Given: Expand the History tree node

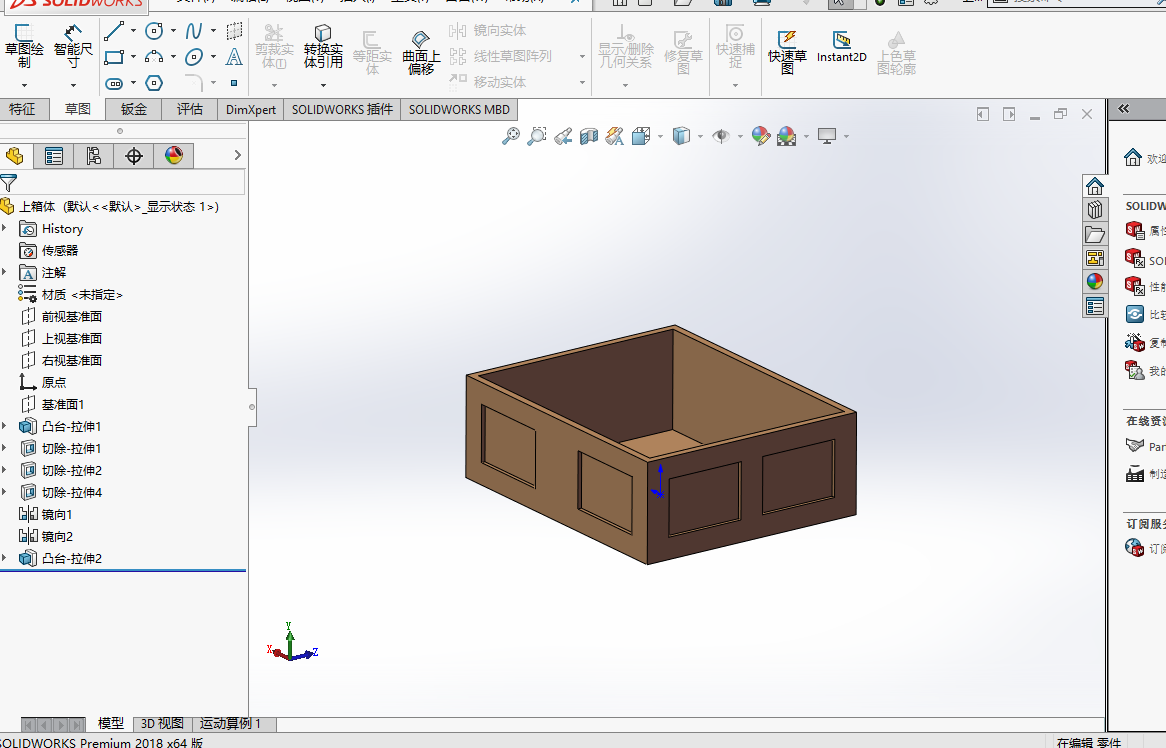Looking at the screenshot, I should pos(4,228).
